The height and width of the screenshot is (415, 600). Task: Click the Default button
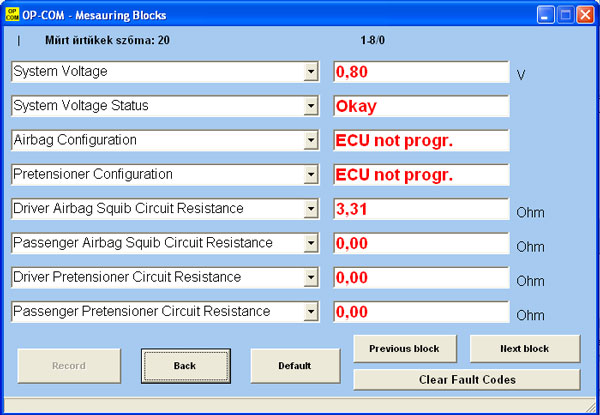pyautogui.click(x=294, y=366)
